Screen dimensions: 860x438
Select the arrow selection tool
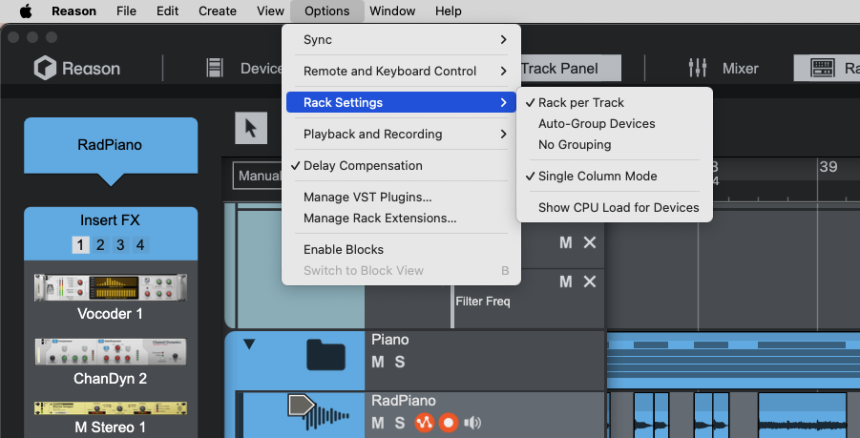click(251, 128)
